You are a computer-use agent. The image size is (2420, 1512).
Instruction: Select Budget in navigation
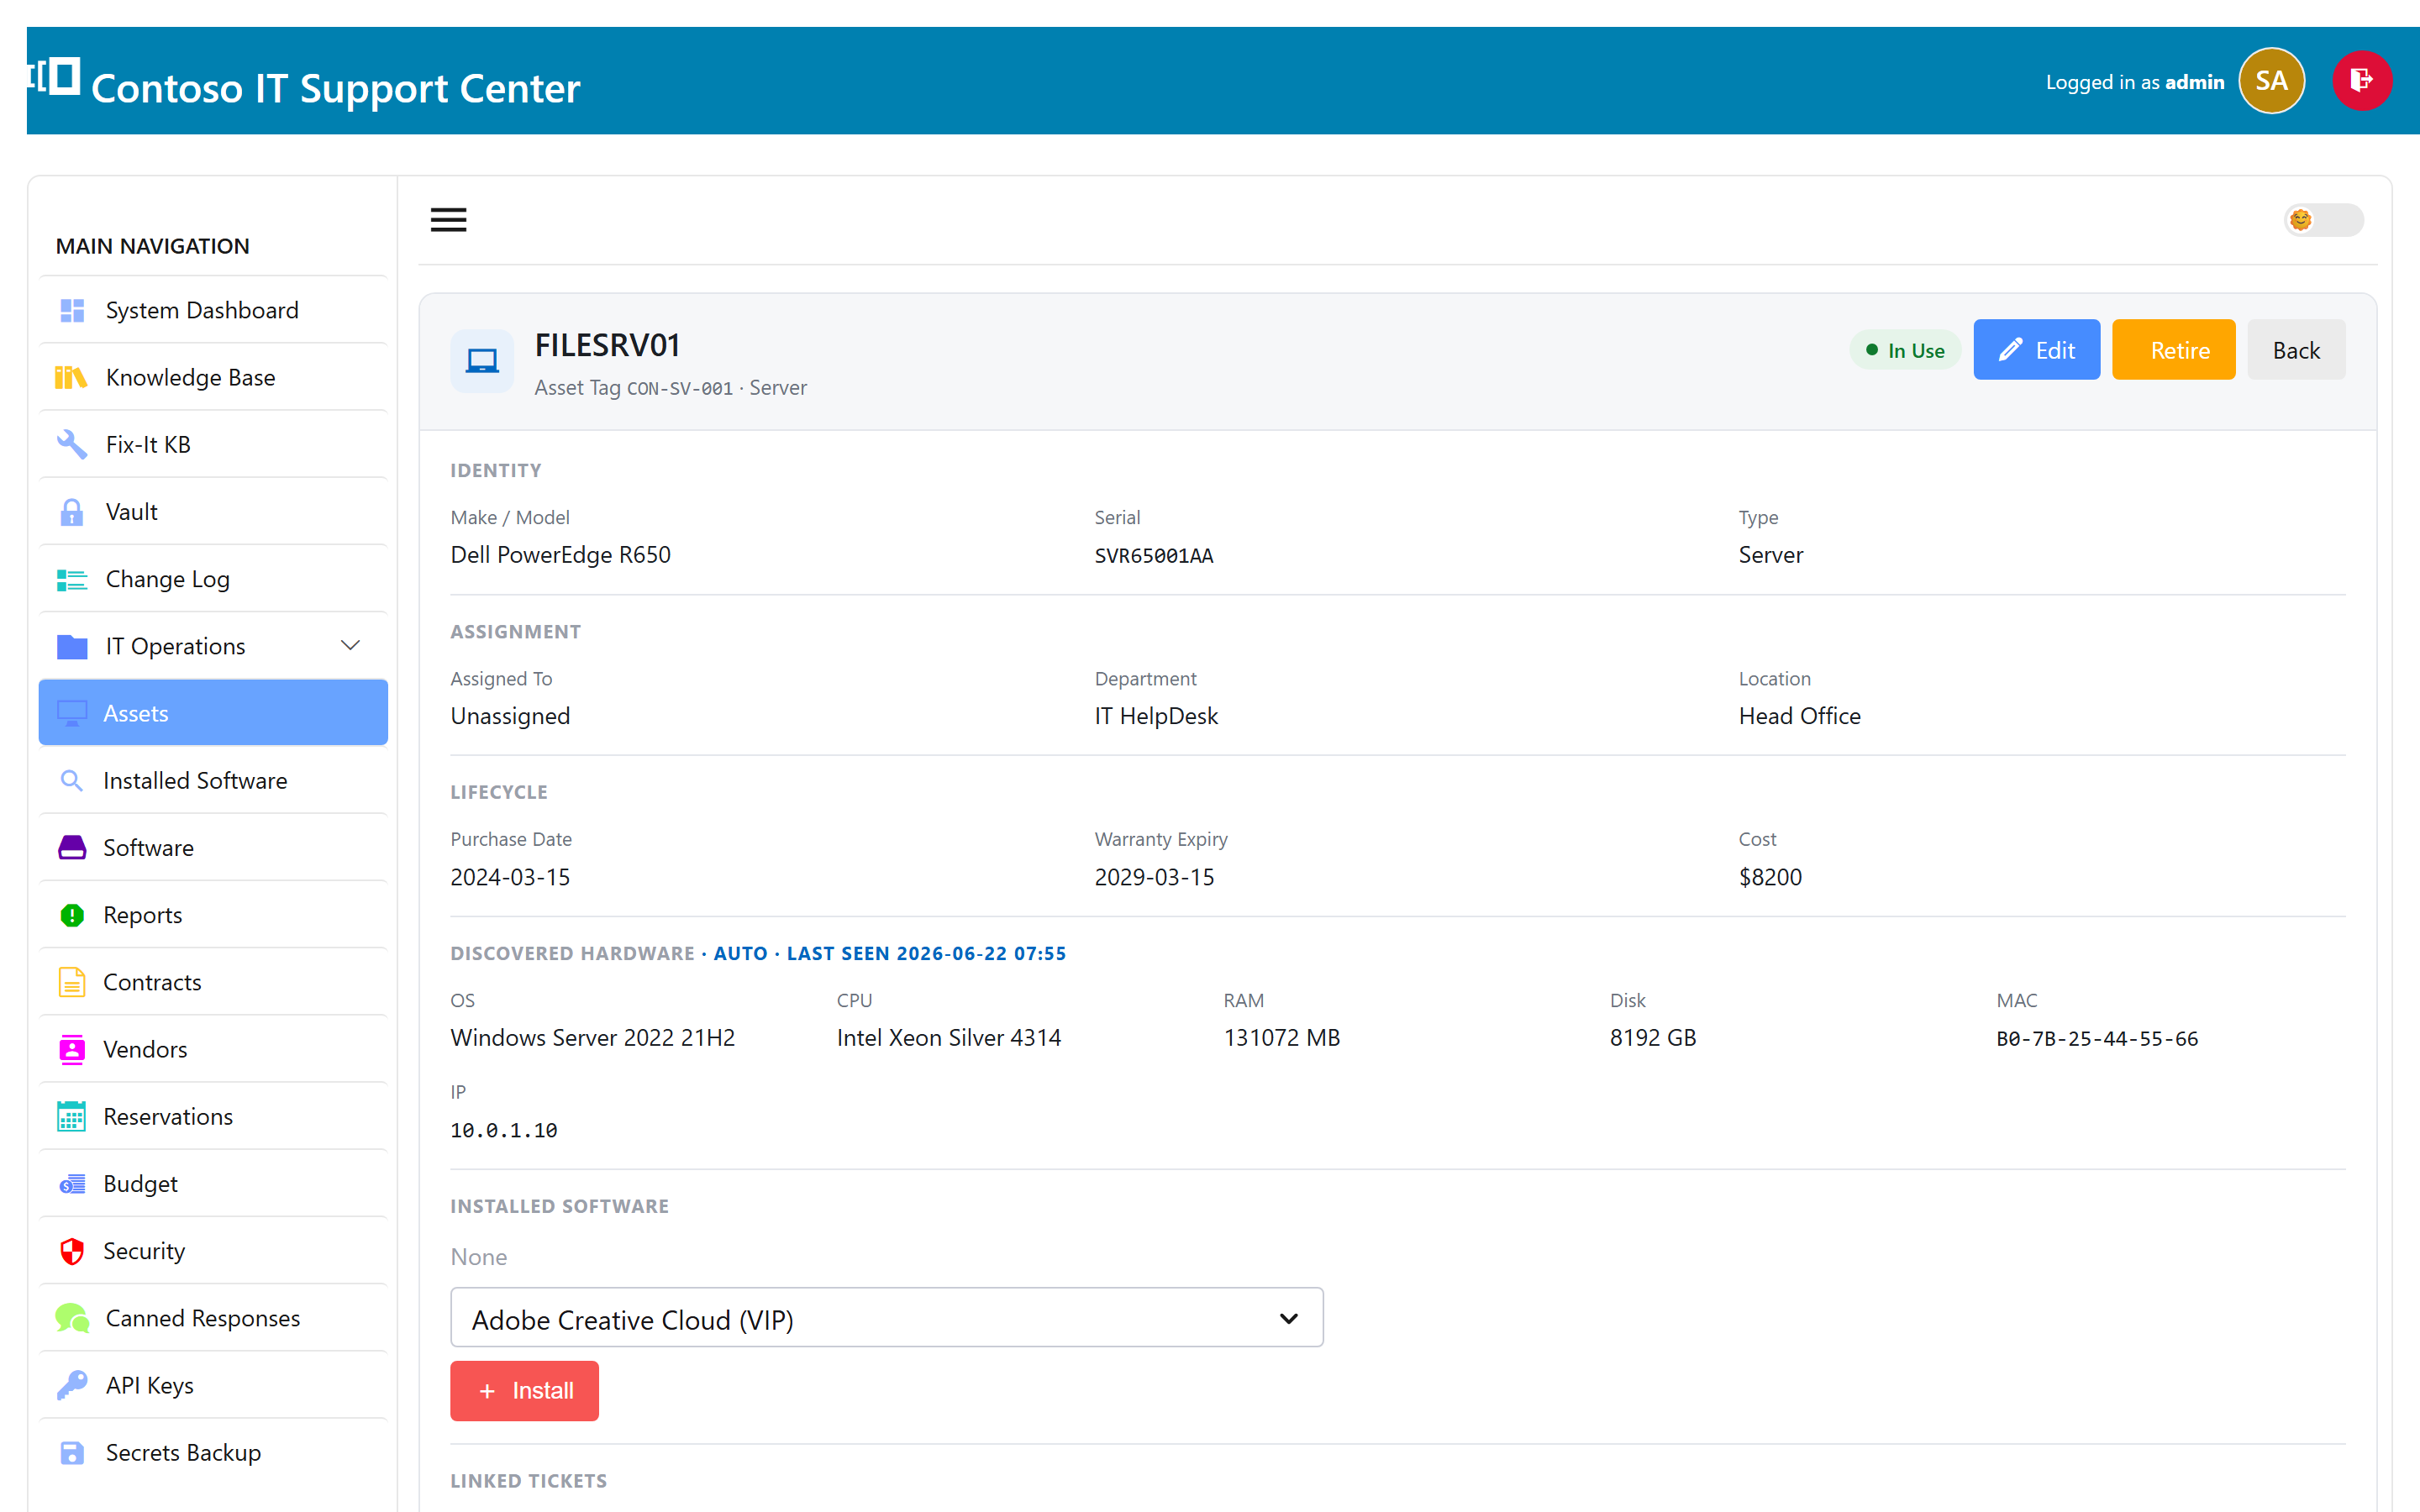coord(213,1184)
